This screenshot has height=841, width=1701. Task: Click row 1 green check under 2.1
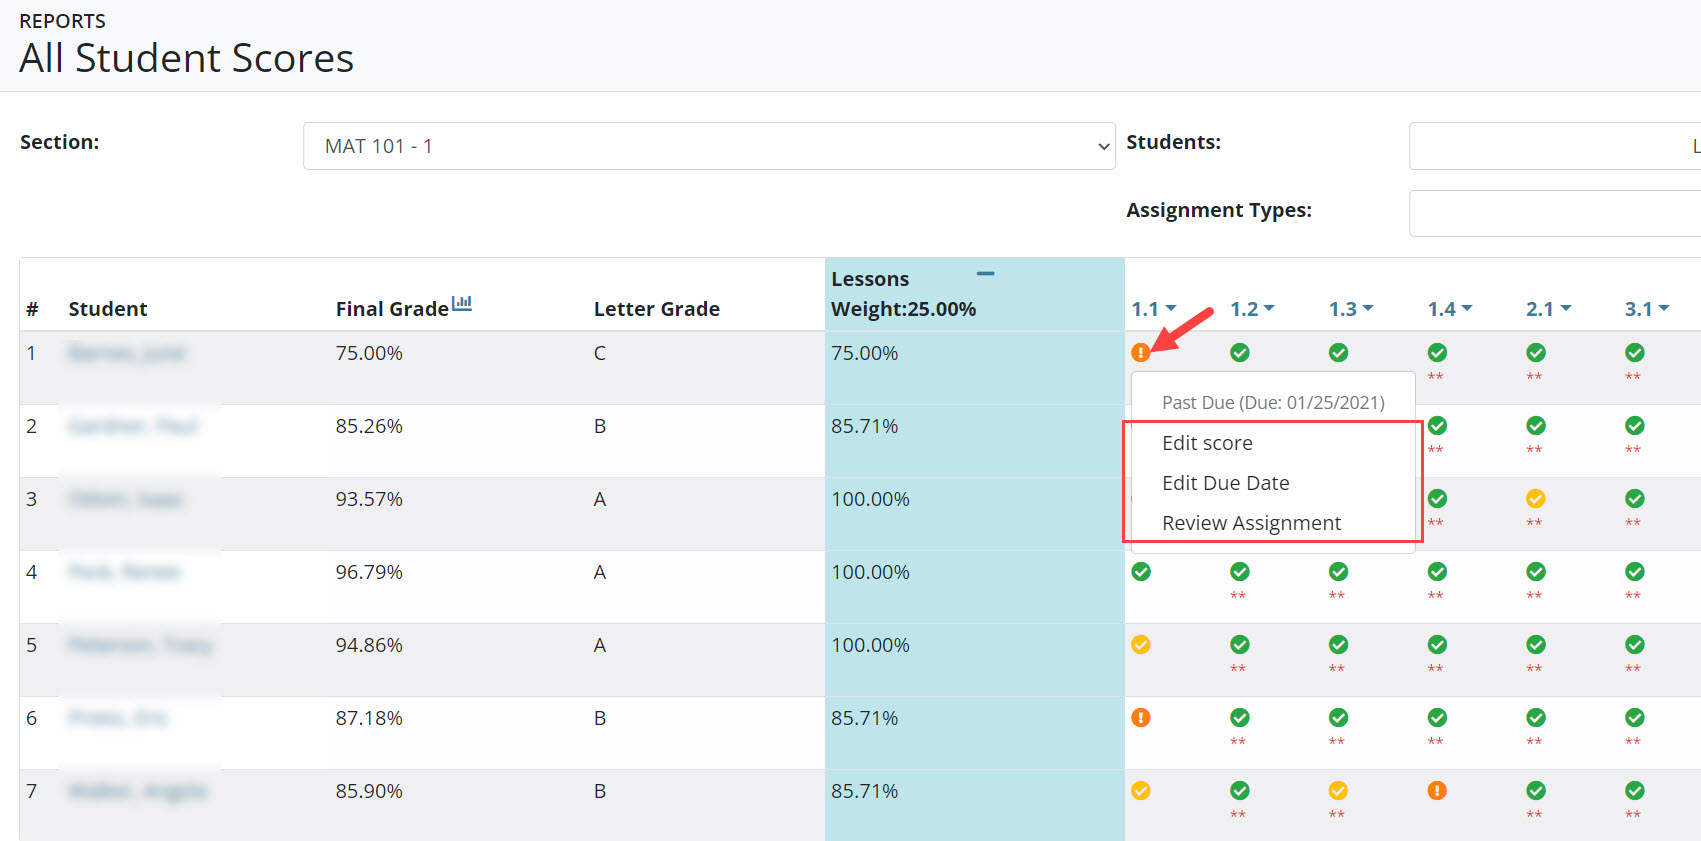(1536, 352)
